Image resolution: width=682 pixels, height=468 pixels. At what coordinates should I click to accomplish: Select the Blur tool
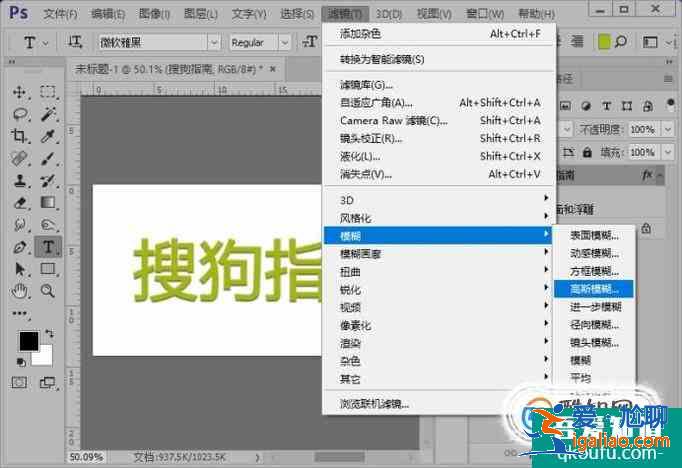tap(20, 225)
